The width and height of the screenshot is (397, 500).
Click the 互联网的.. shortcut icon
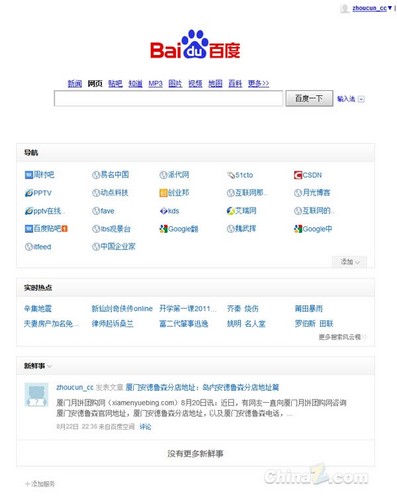298,211
